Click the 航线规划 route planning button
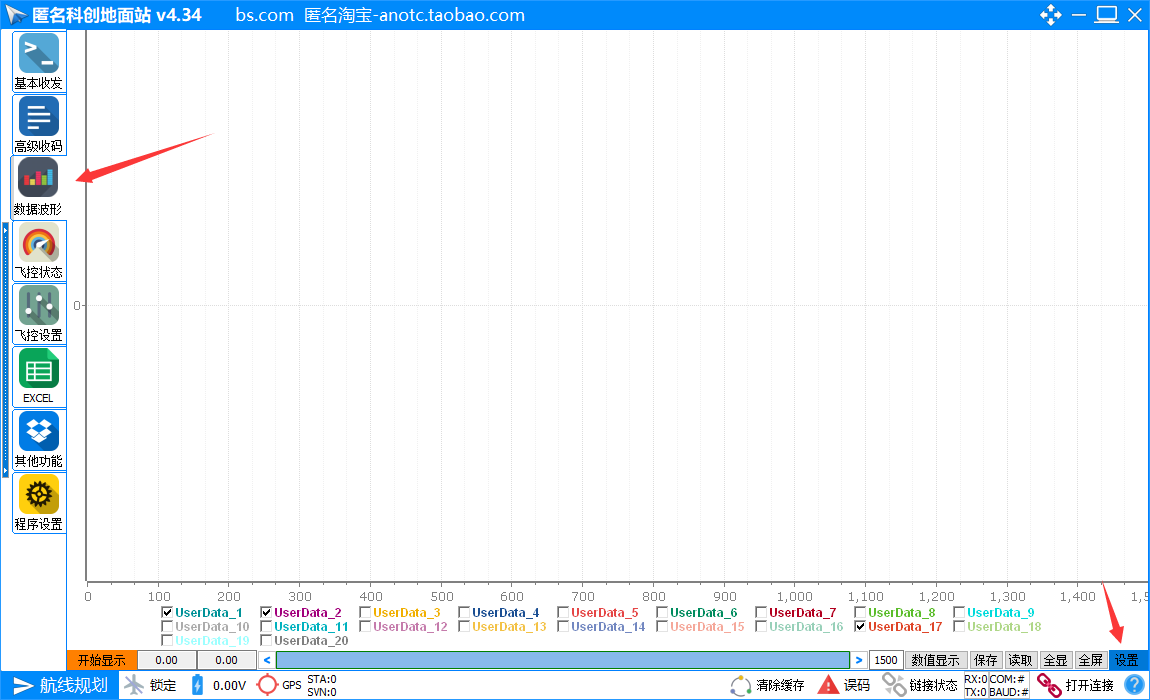Image resolution: width=1150 pixels, height=700 pixels. point(59,685)
